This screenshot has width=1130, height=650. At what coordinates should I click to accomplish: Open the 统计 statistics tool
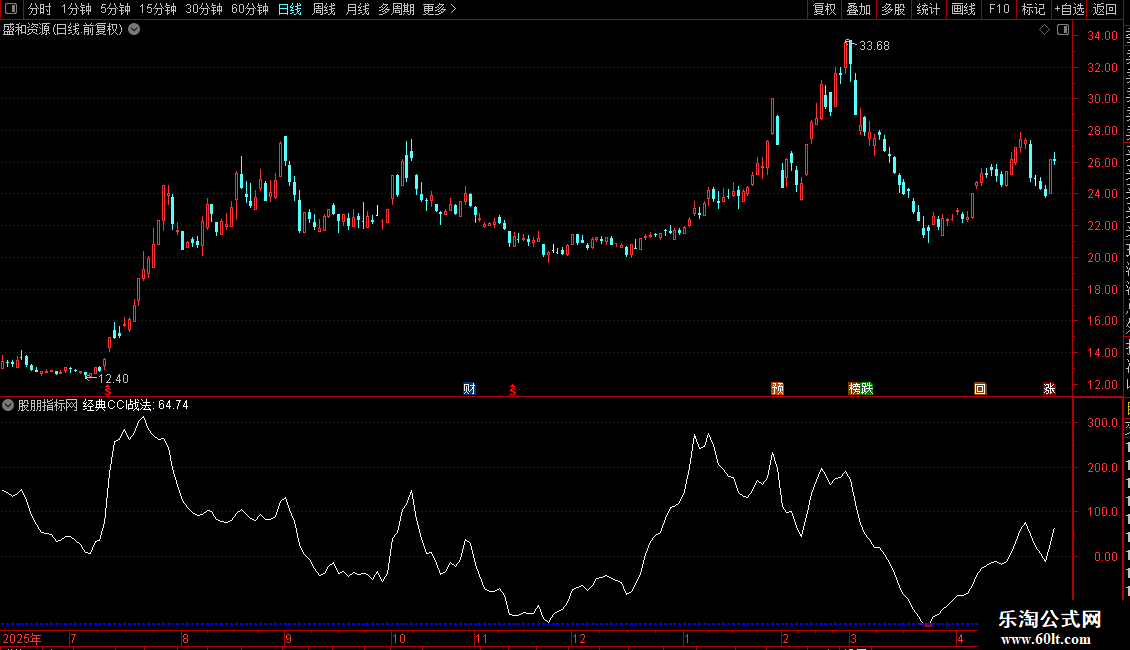pos(928,9)
